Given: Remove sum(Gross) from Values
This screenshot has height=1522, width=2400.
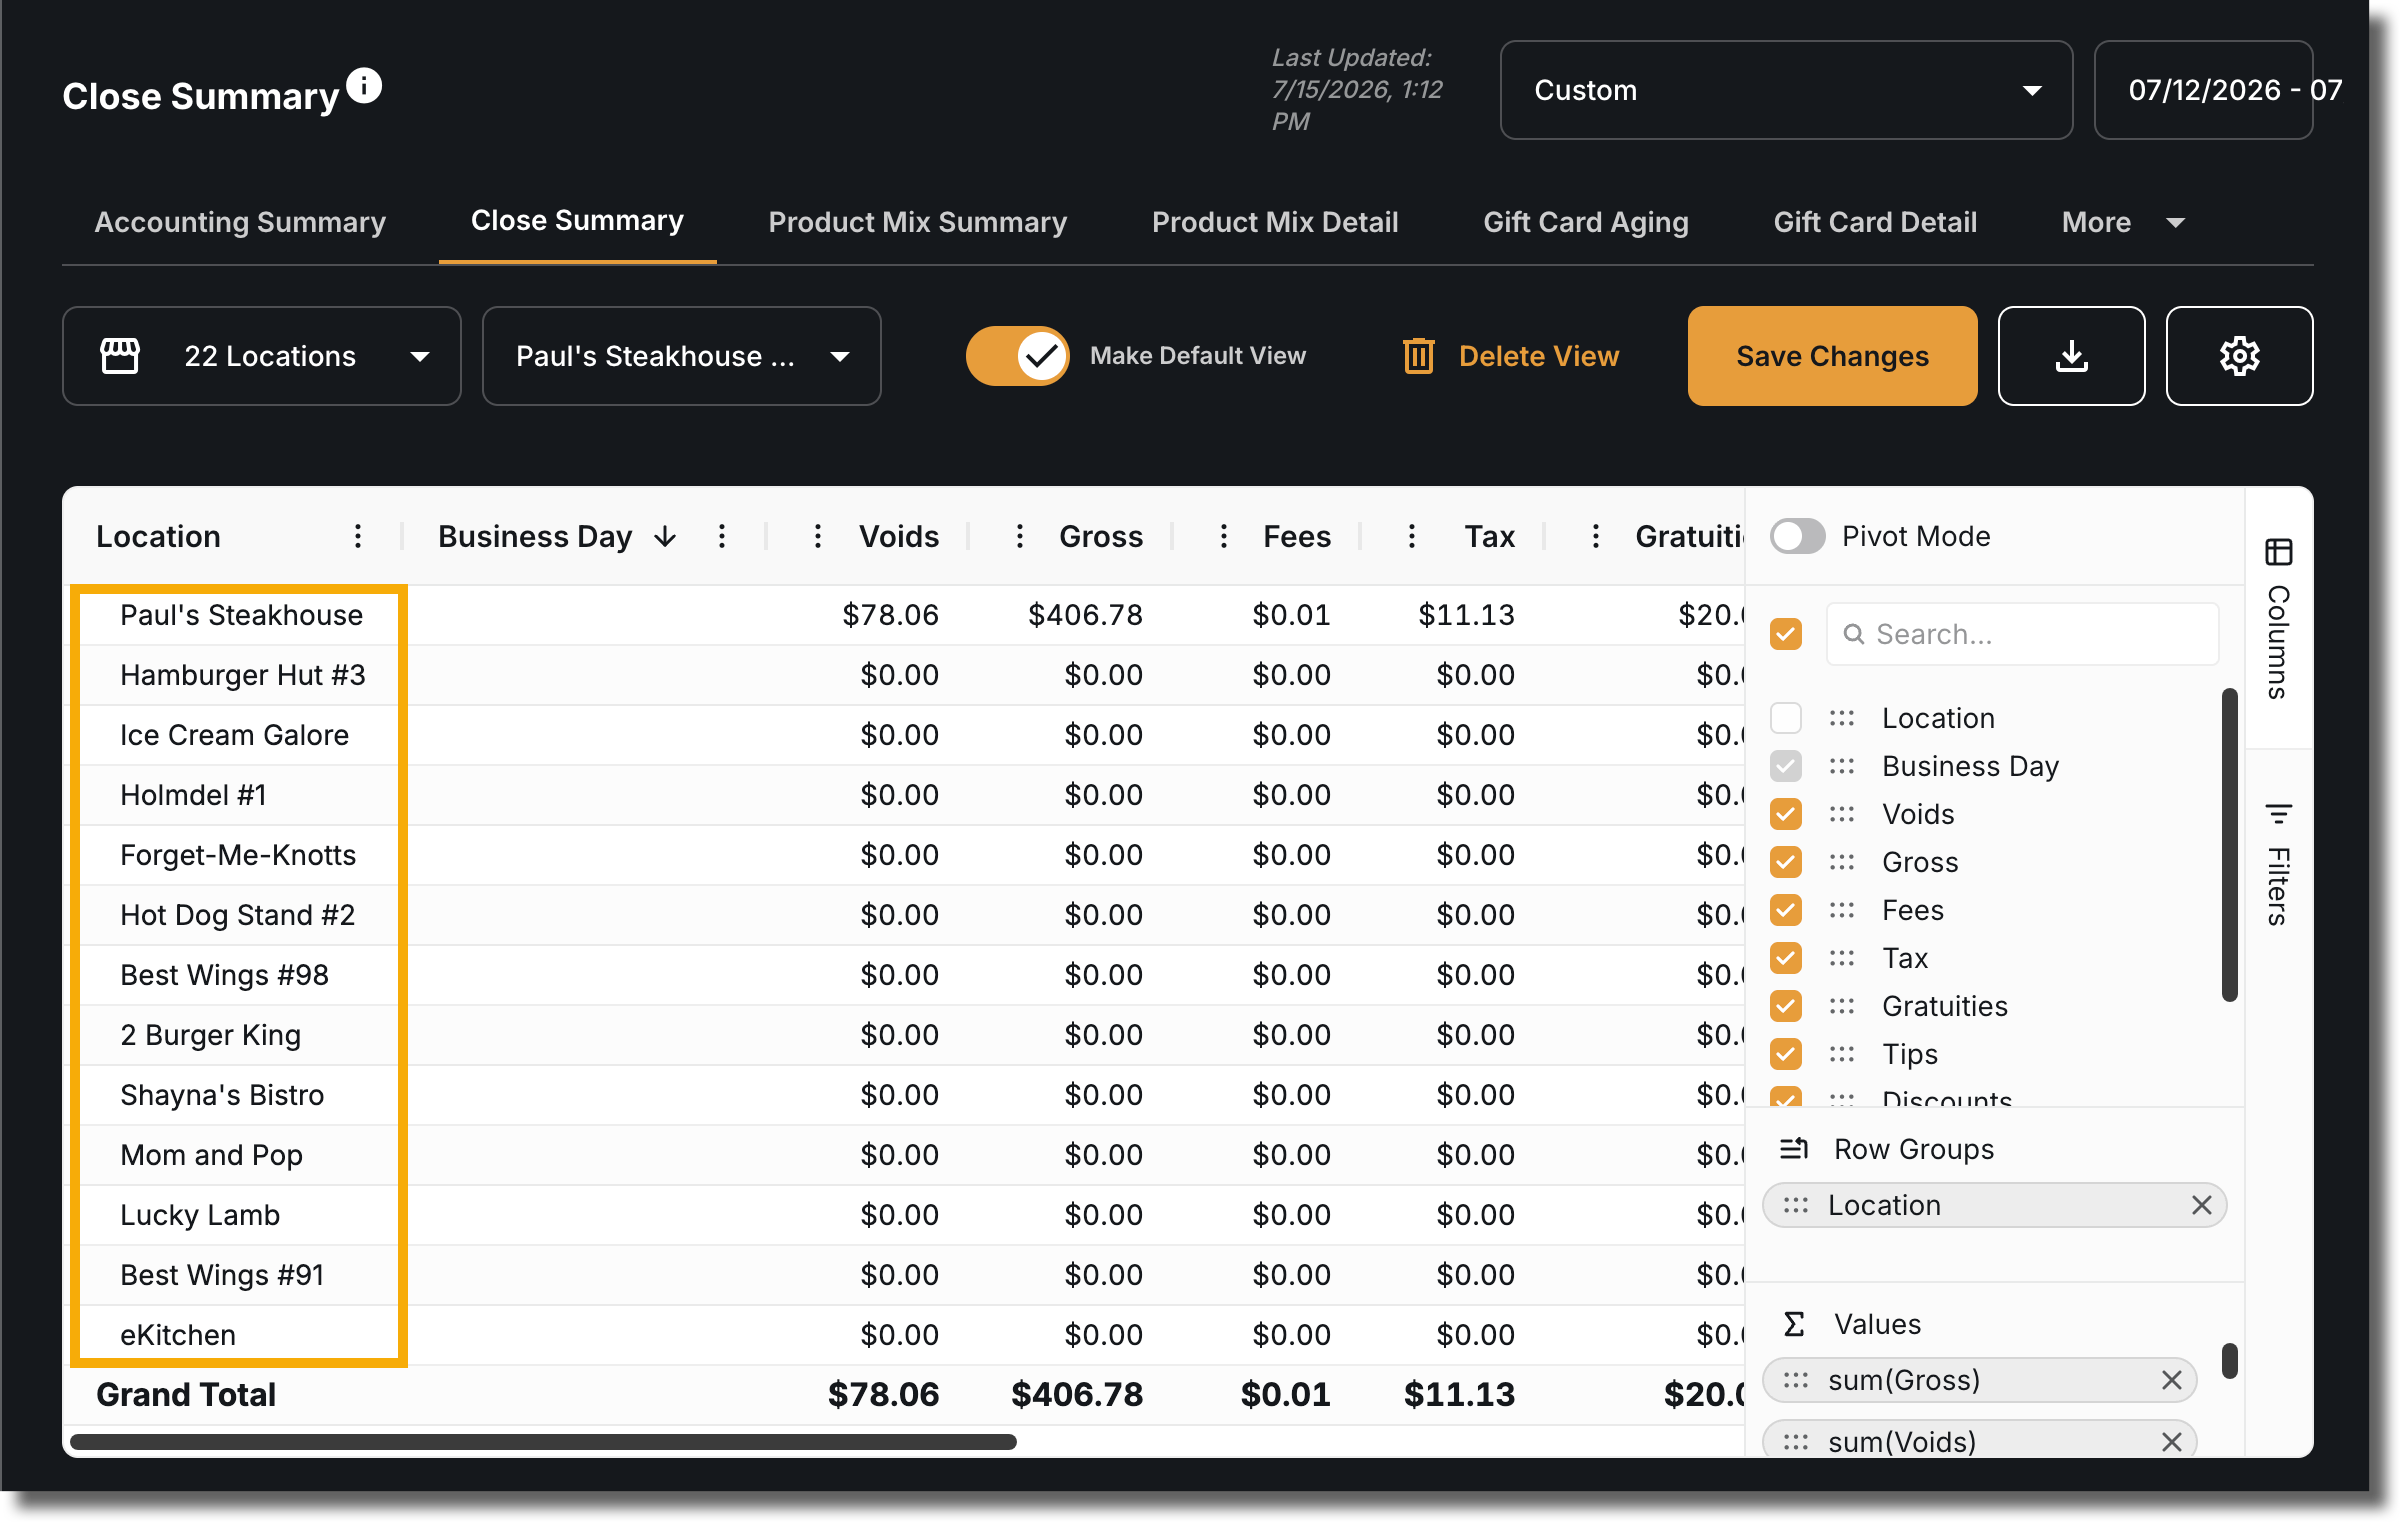Looking at the screenshot, I should click(2171, 1380).
